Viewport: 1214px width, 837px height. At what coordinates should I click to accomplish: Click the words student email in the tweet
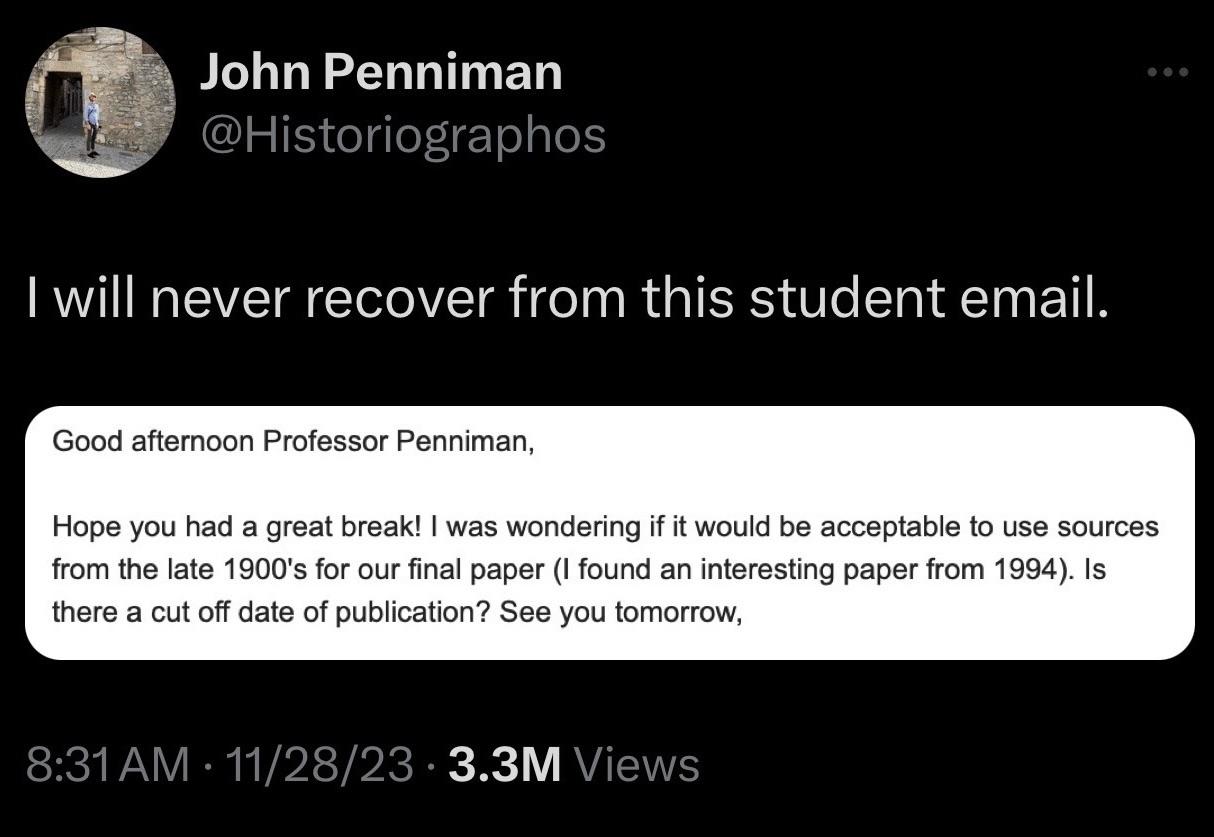pos(928,299)
